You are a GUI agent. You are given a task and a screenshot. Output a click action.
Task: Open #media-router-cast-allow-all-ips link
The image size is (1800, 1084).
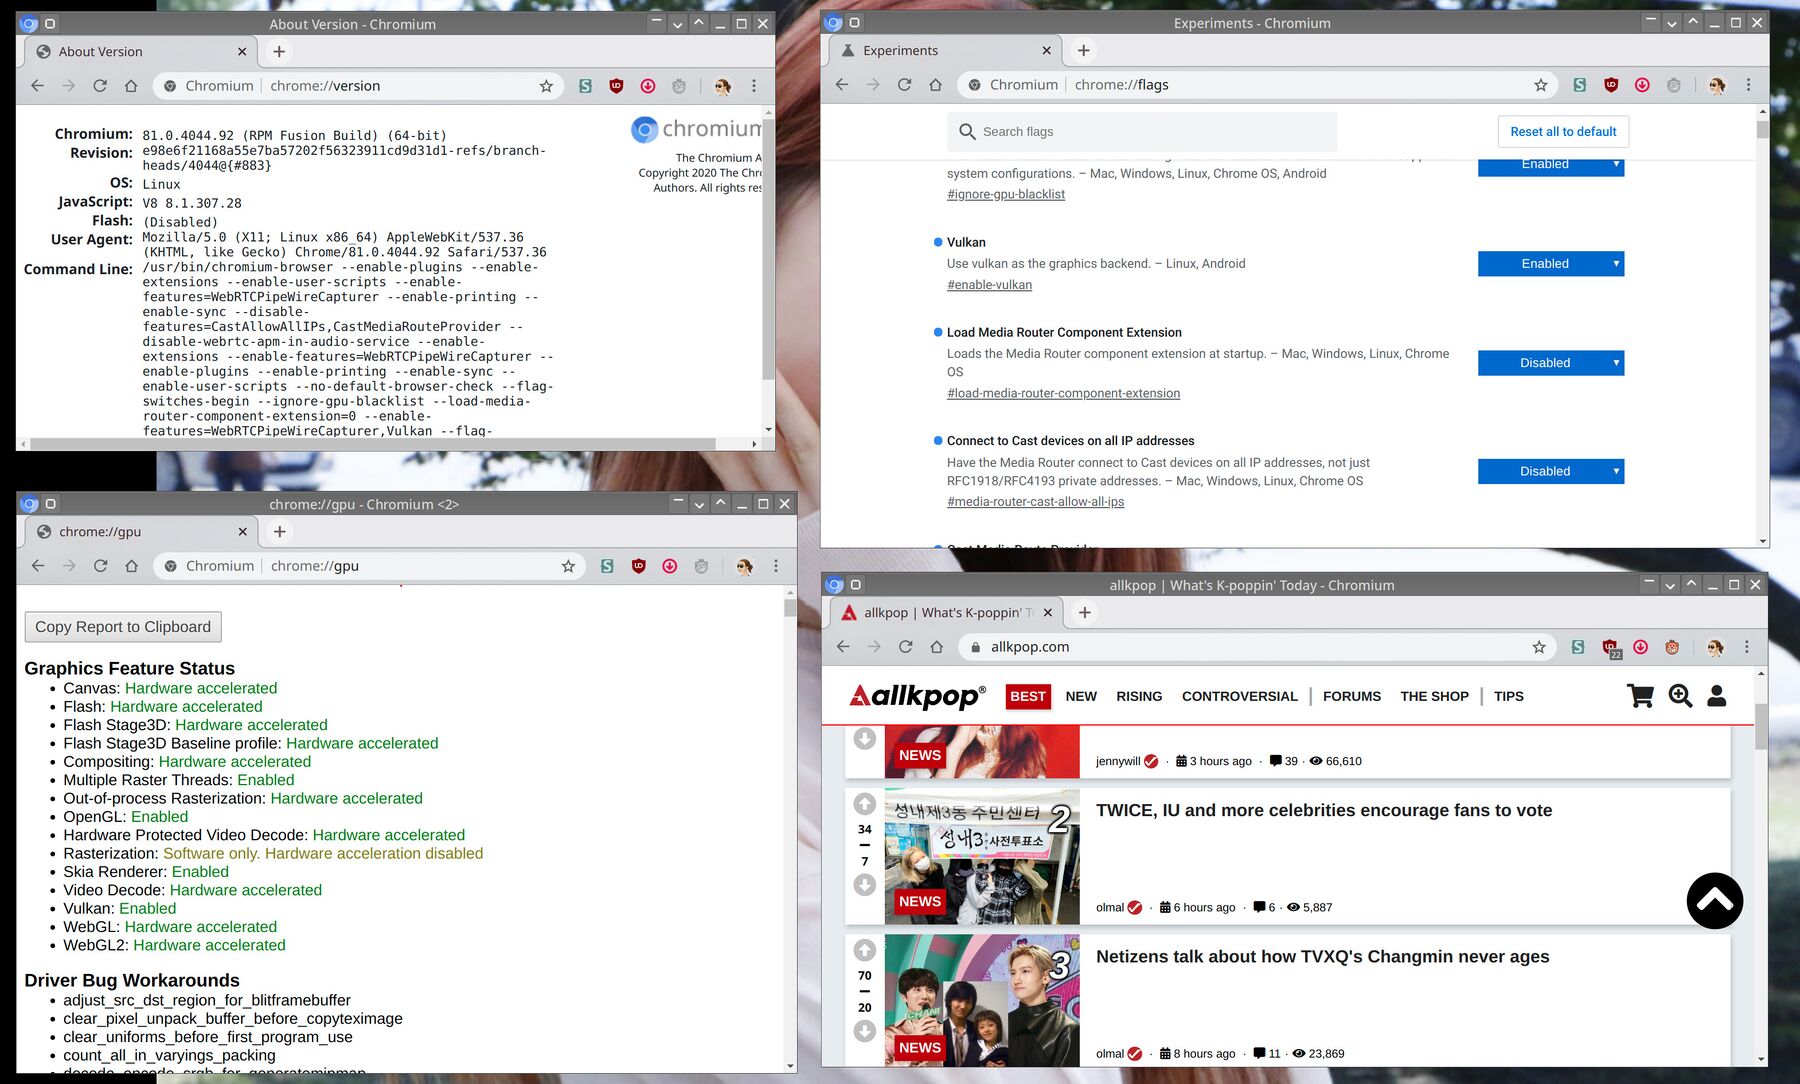[1035, 502]
